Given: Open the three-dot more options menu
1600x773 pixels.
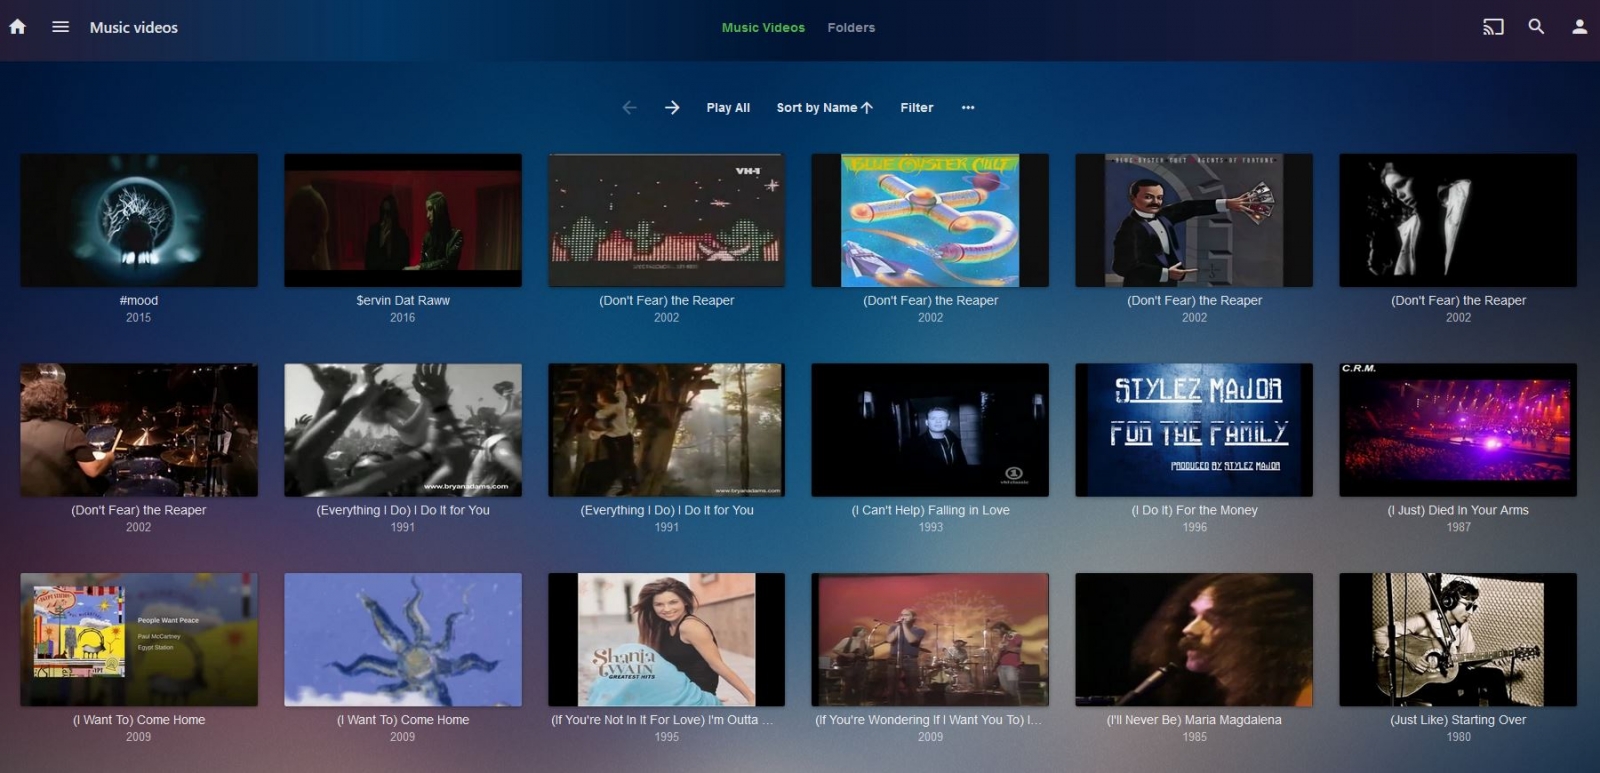Looking at the screenshot, I should point(968,107).
